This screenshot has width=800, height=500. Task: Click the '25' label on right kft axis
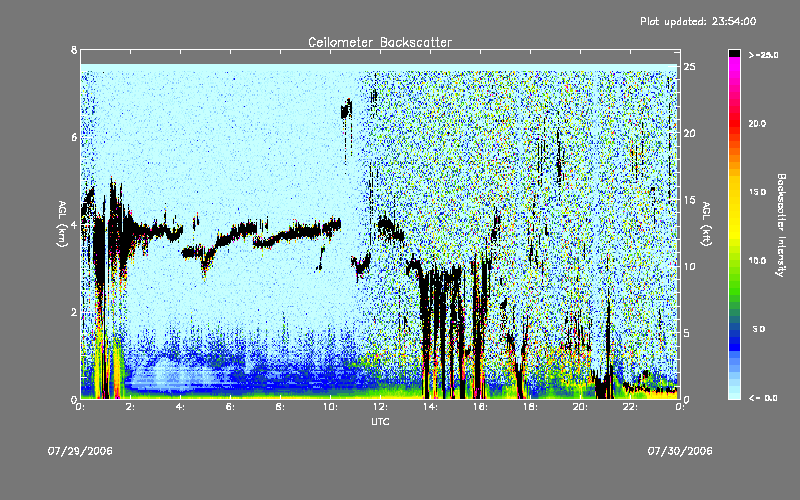[689, 67]
